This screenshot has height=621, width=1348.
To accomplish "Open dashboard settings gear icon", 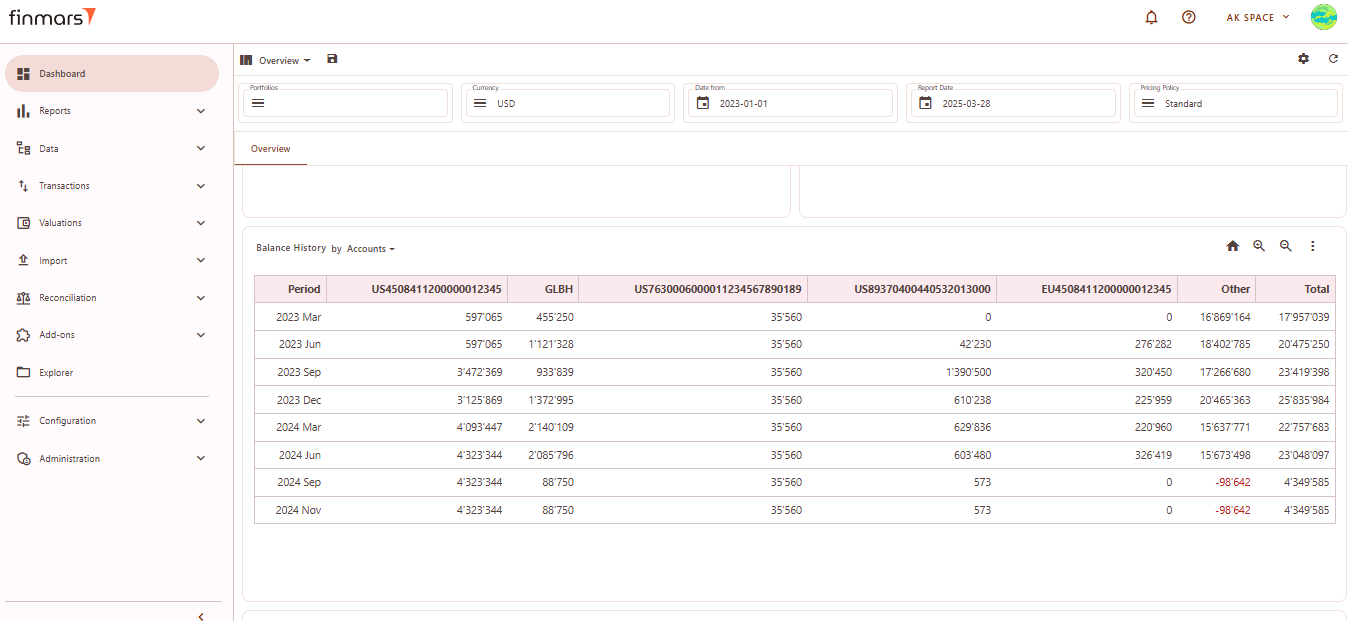I will click(1303, 59).
